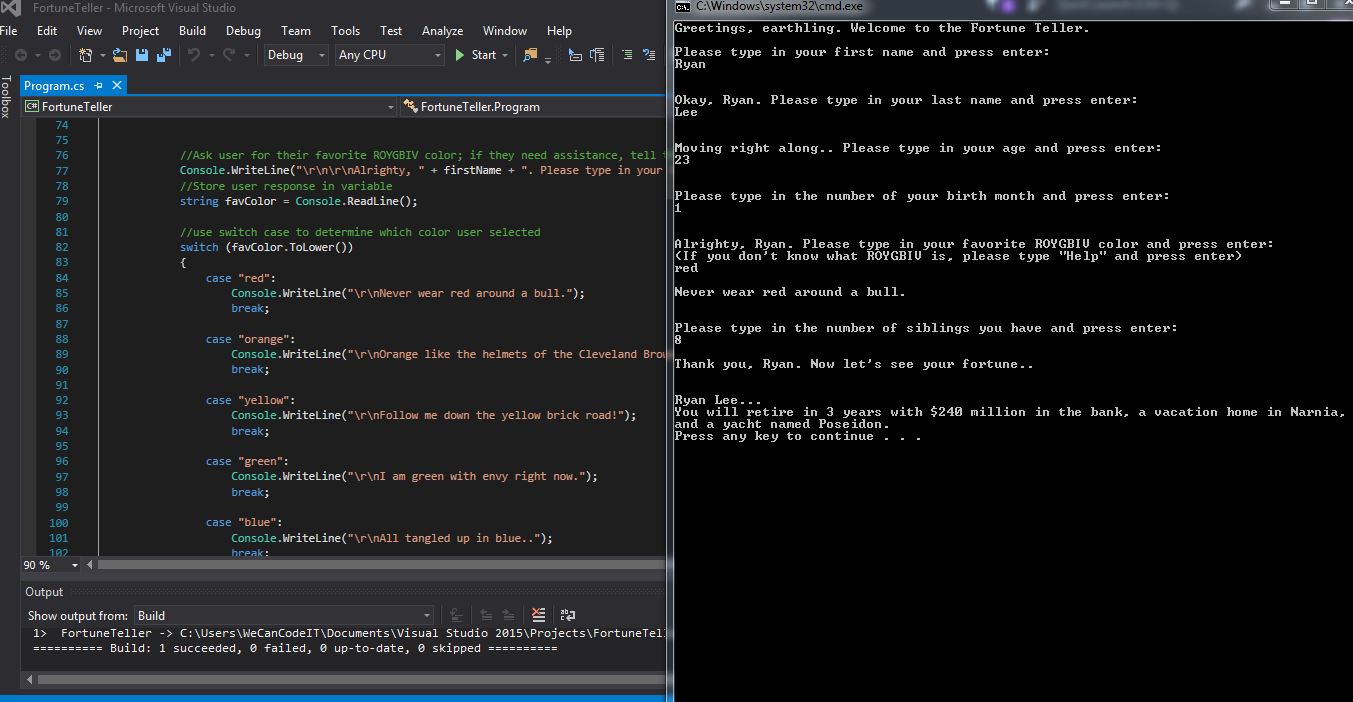Open the Toolbox side panel

pyautogui.click(x=7, y=98)
